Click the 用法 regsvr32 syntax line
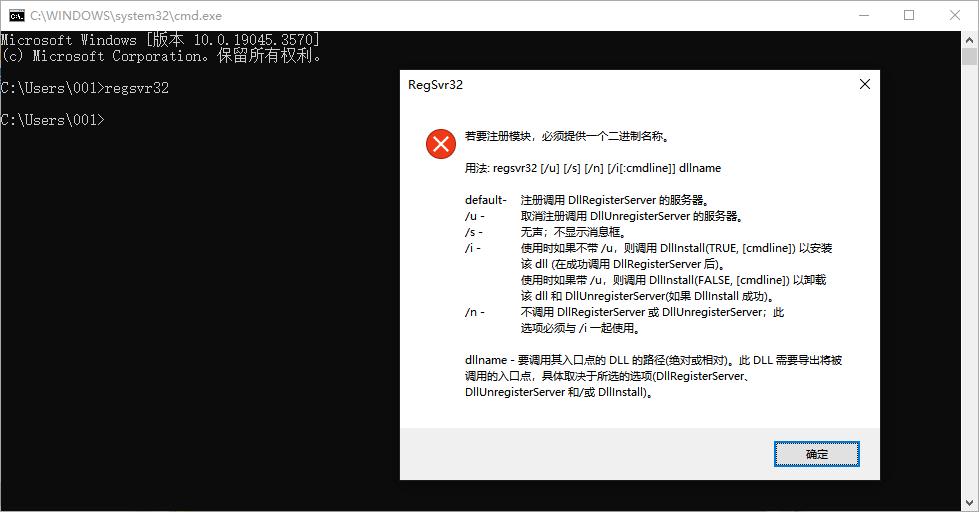The height and width of the screenshot is (512, 979). click(x=592, y=168)
